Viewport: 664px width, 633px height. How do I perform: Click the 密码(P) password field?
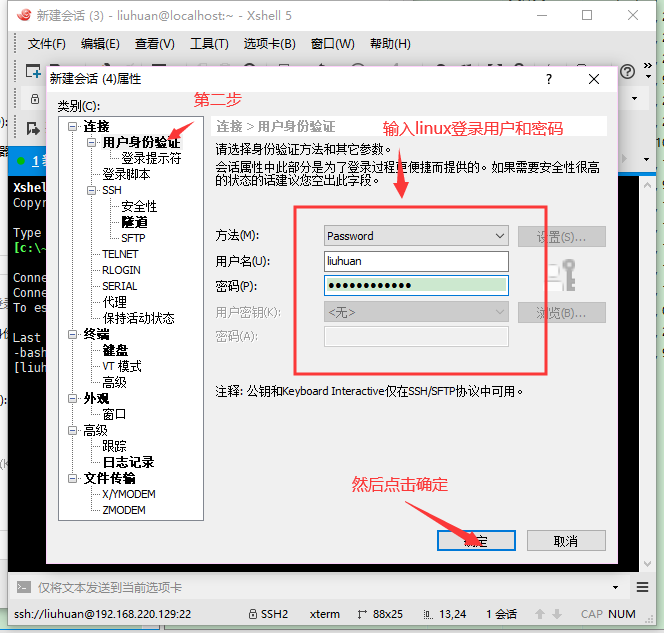pyautogui.click(x=416, y=285)
